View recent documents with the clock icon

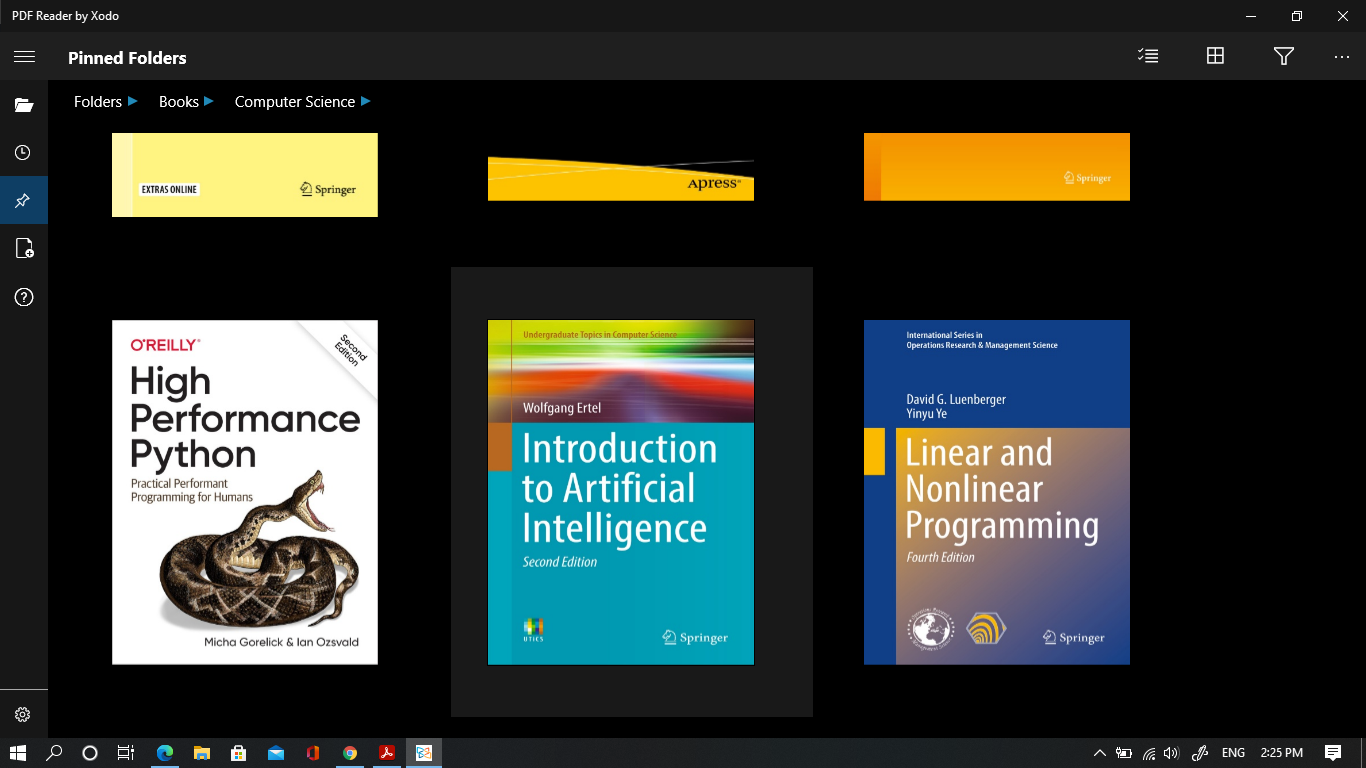tap(24, 152)
